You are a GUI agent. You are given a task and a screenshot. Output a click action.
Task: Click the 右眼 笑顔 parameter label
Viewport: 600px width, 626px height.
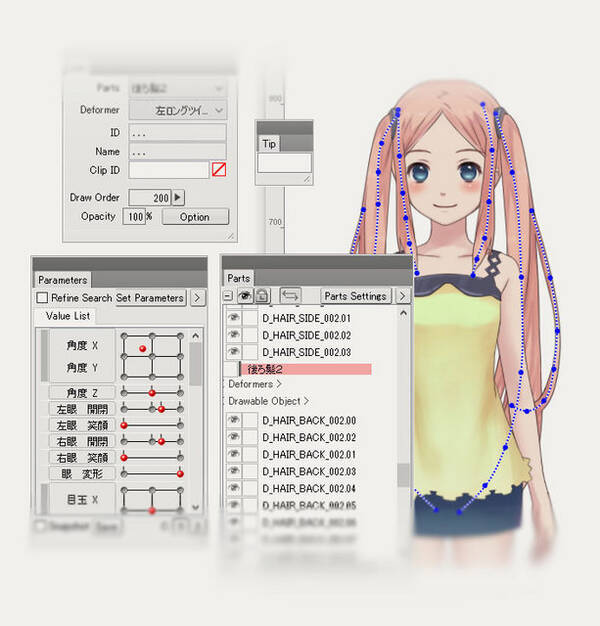tap(82, 458)
